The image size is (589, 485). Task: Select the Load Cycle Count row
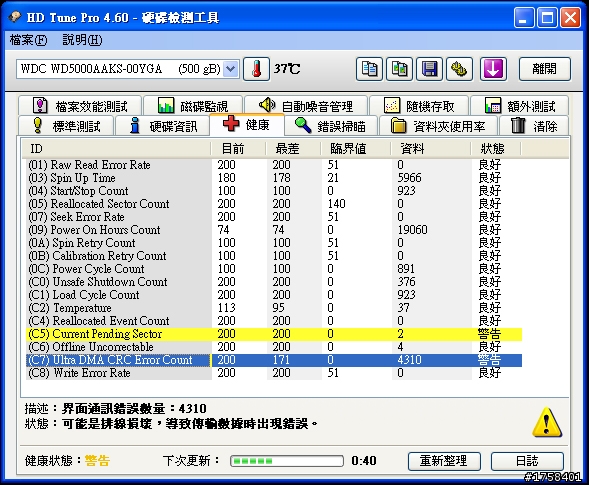(273, 295)
